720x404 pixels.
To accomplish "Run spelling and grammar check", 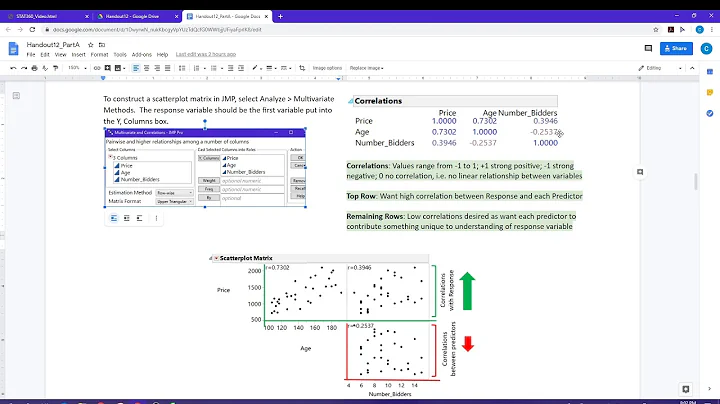I will click(x=45, y=68).
